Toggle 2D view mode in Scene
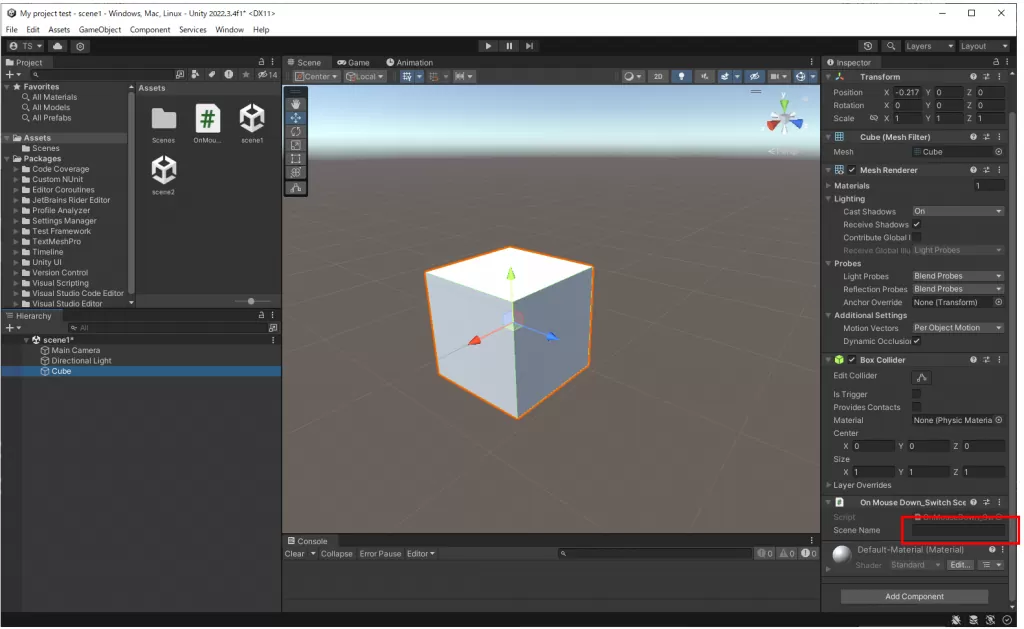Screen dimensions: 1024x629 coord(658,76)
